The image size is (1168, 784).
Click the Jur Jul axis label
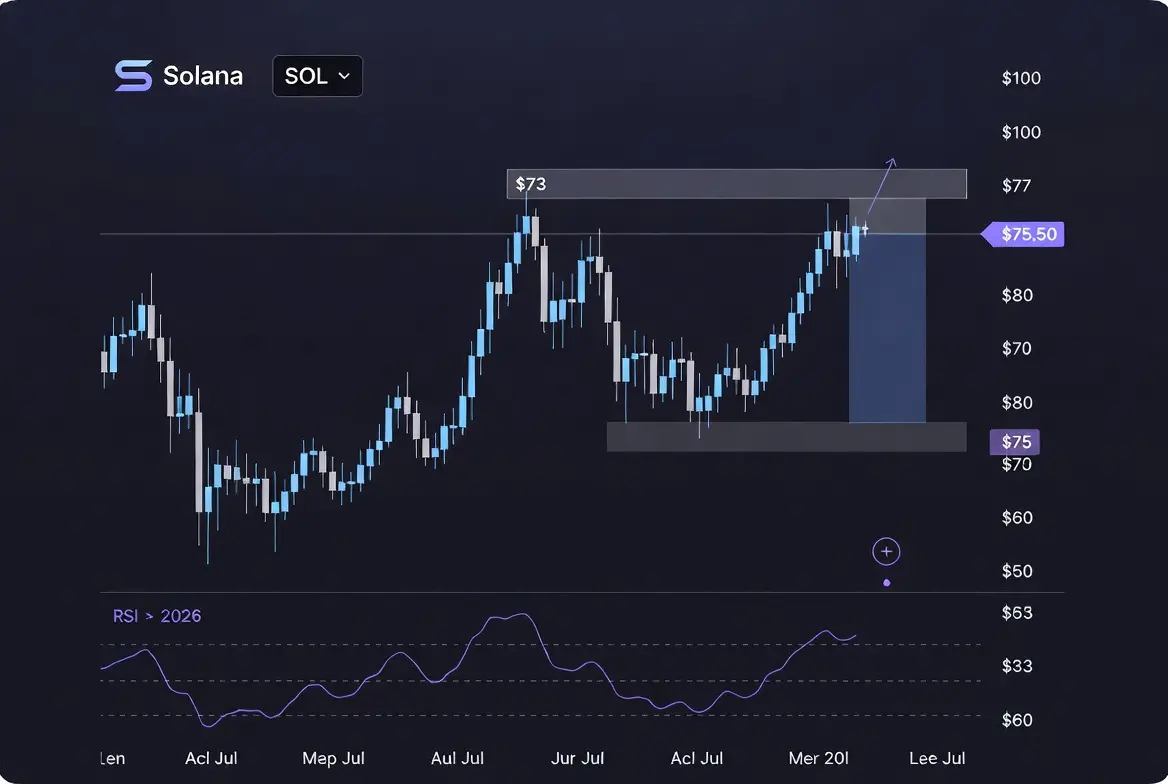click(x=577, y=758)
